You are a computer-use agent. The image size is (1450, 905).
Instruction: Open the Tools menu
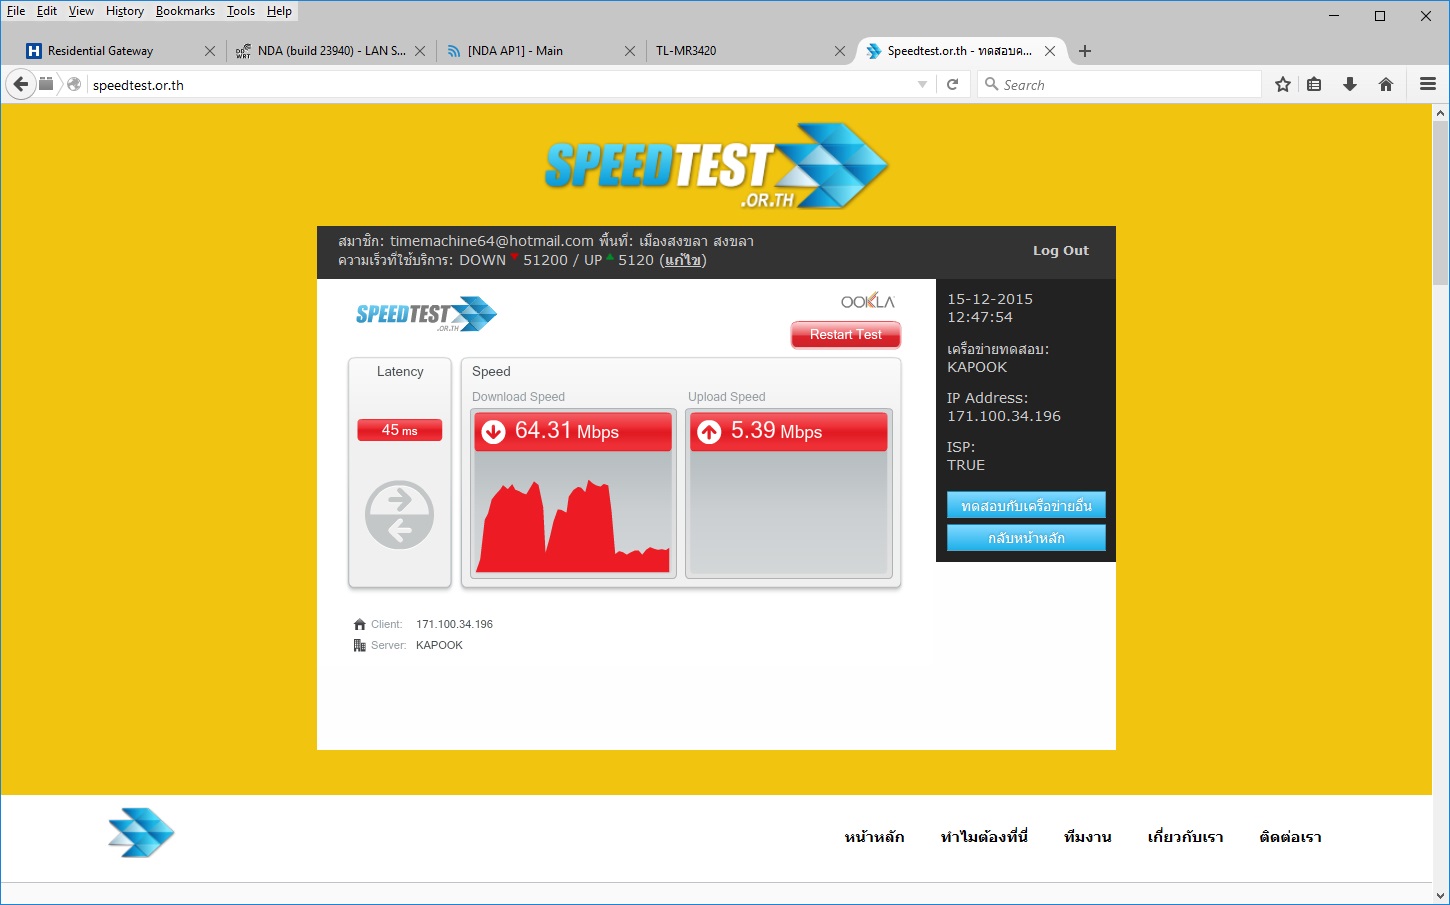click(x=241, y=11)
